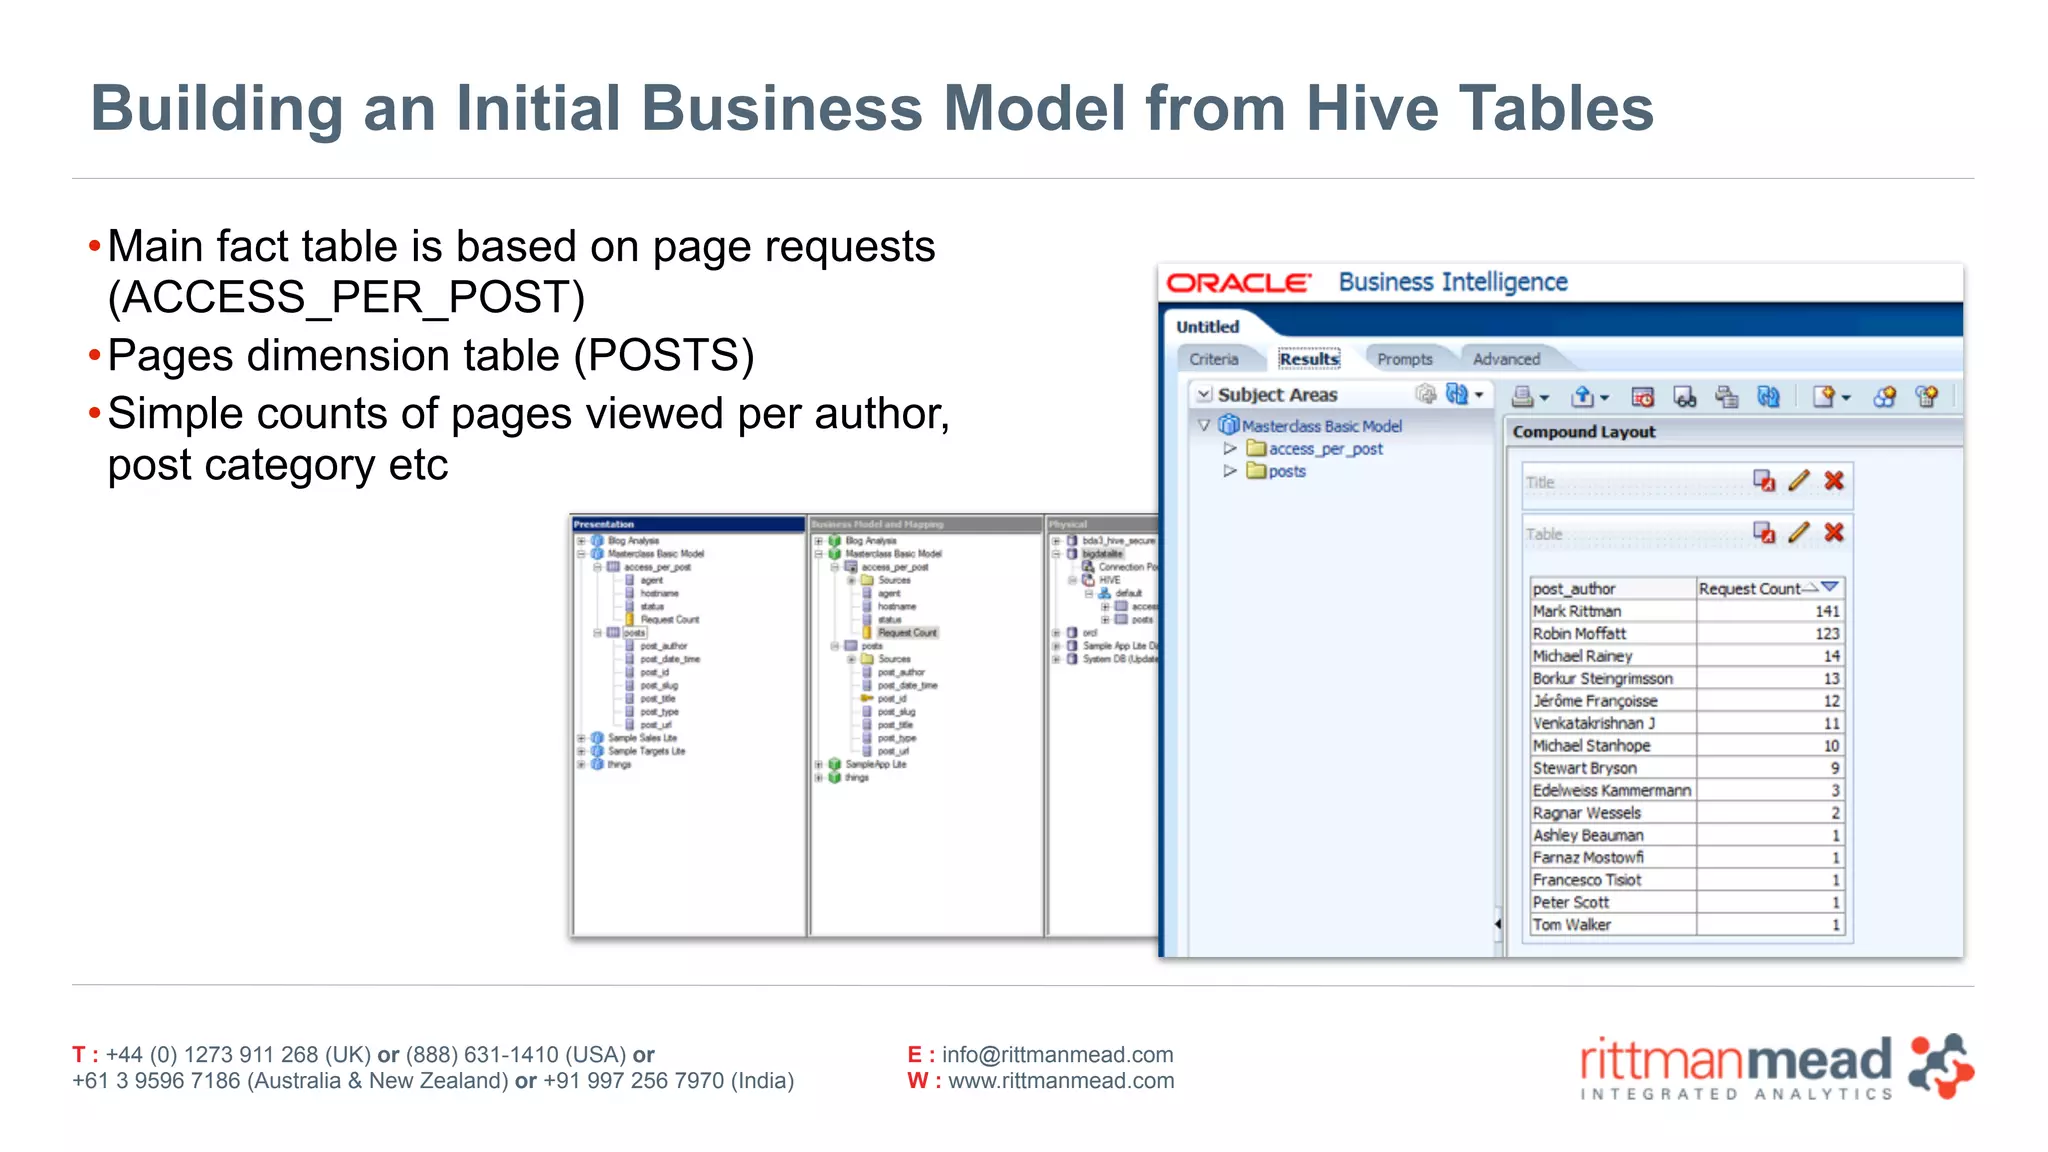Click the post_author column header
2048x1152 pixels.
[x=1574, y=589]
